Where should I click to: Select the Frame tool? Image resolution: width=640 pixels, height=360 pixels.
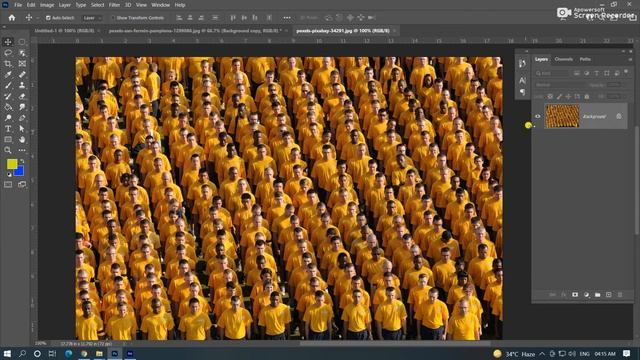pos(22,64)
